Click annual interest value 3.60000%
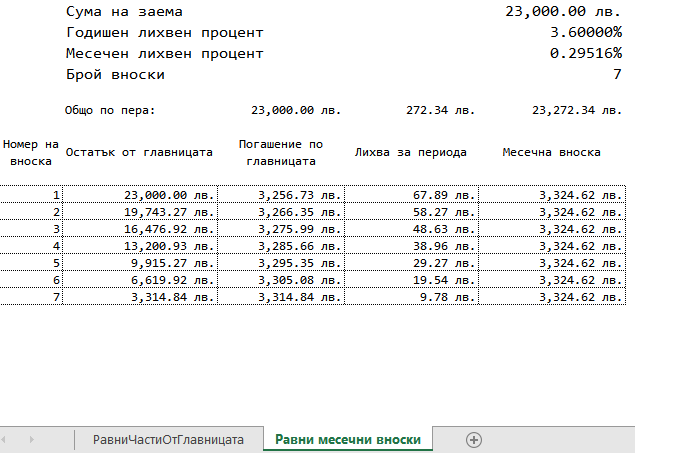Image resolution: width=677 pixels, height=471 pixels. coord(586,32)
